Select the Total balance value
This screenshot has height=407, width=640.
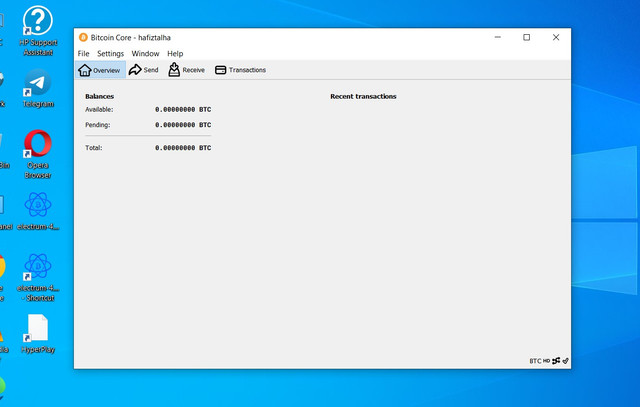pos(183,148)
